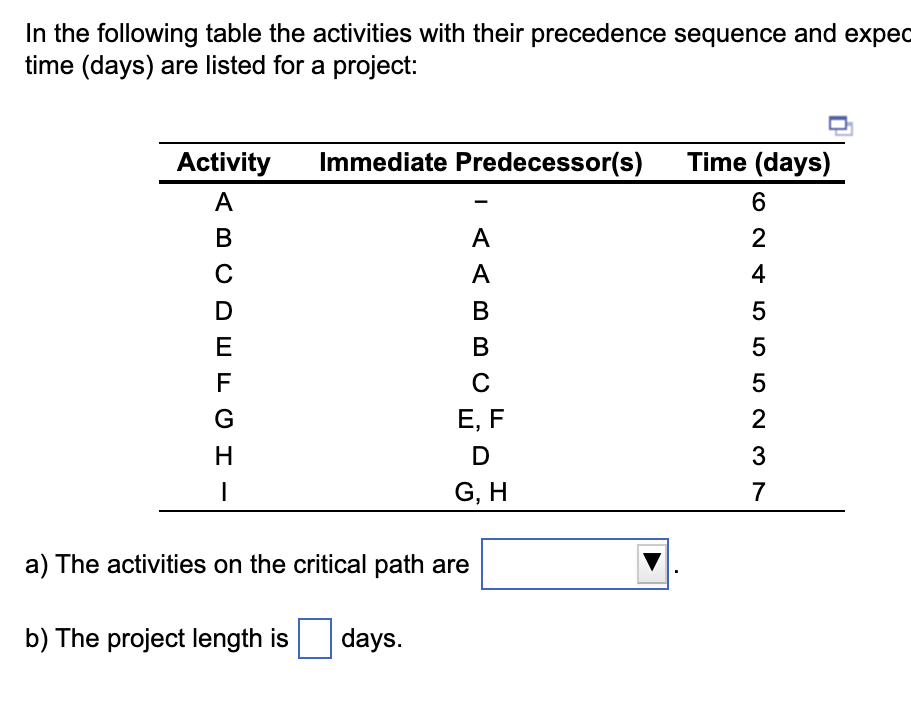Click the dropdown triangle arrow for part a
911x702 pixels.
point(650,563)
